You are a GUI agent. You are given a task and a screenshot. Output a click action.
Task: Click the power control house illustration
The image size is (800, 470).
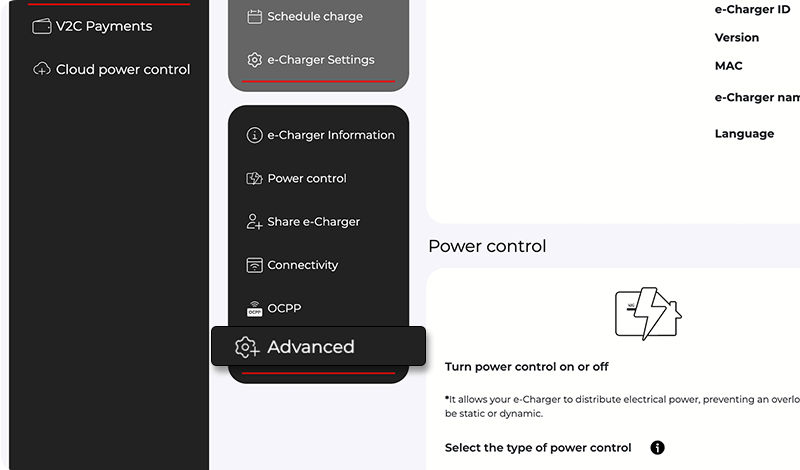pos(648,313)
